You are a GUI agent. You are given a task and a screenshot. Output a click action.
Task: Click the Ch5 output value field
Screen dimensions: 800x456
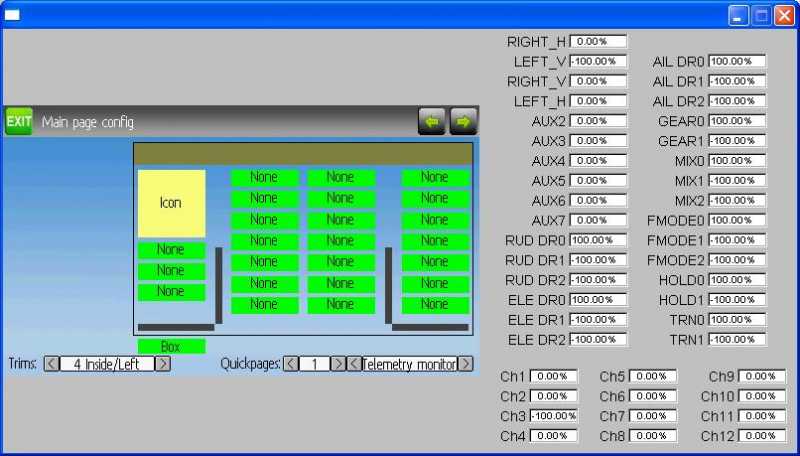pyautogui.click(x=653, y=376)
